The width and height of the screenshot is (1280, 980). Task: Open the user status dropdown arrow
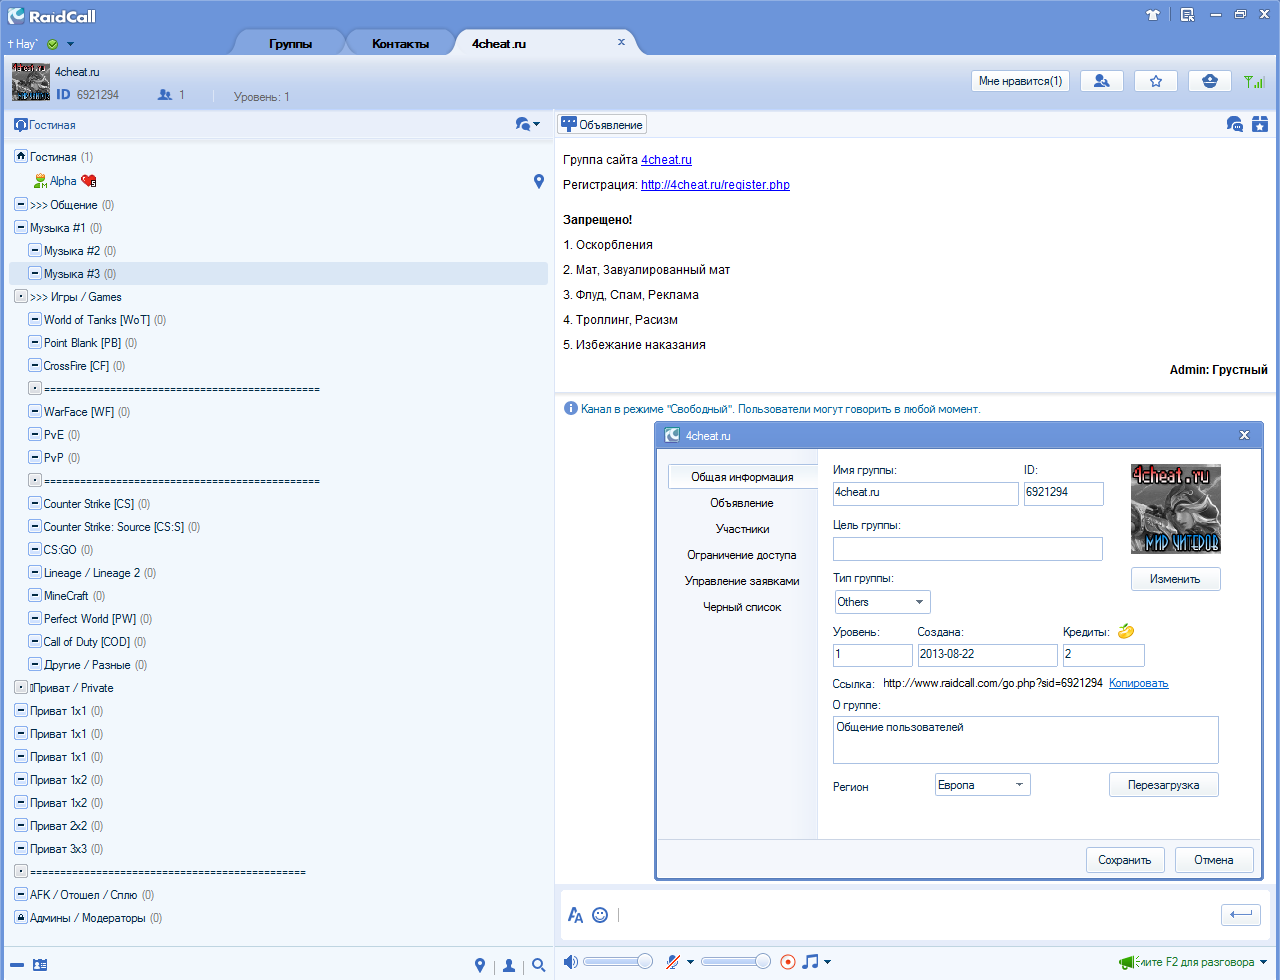70,44
